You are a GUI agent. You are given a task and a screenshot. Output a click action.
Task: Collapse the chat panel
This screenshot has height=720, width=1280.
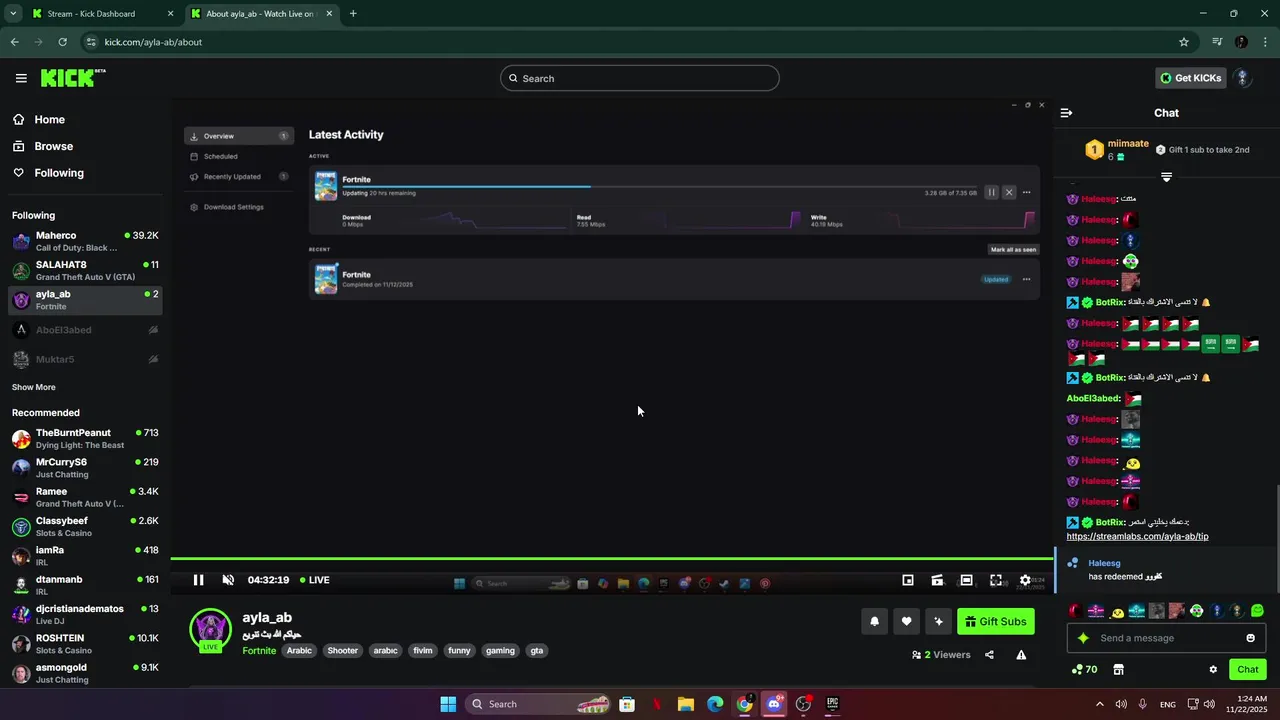pos(1066,113)
